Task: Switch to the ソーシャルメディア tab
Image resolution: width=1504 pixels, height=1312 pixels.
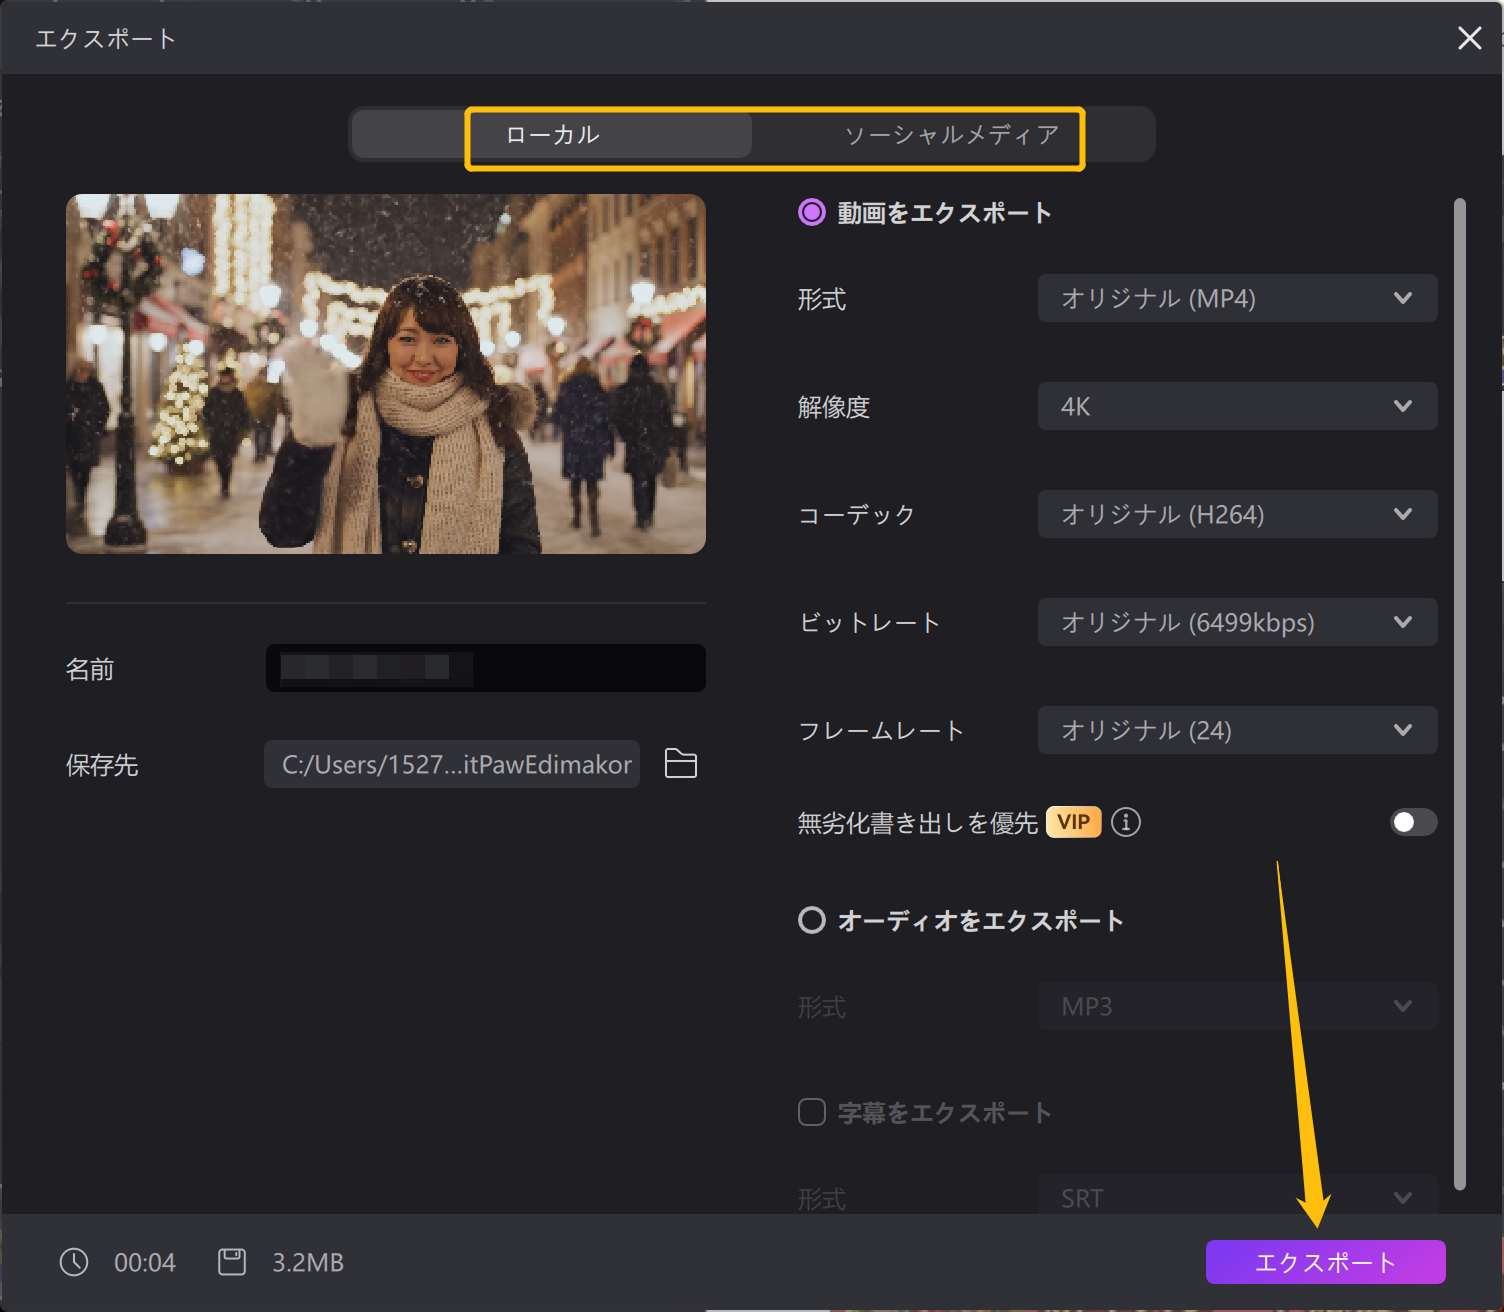Action: [953, 133]
